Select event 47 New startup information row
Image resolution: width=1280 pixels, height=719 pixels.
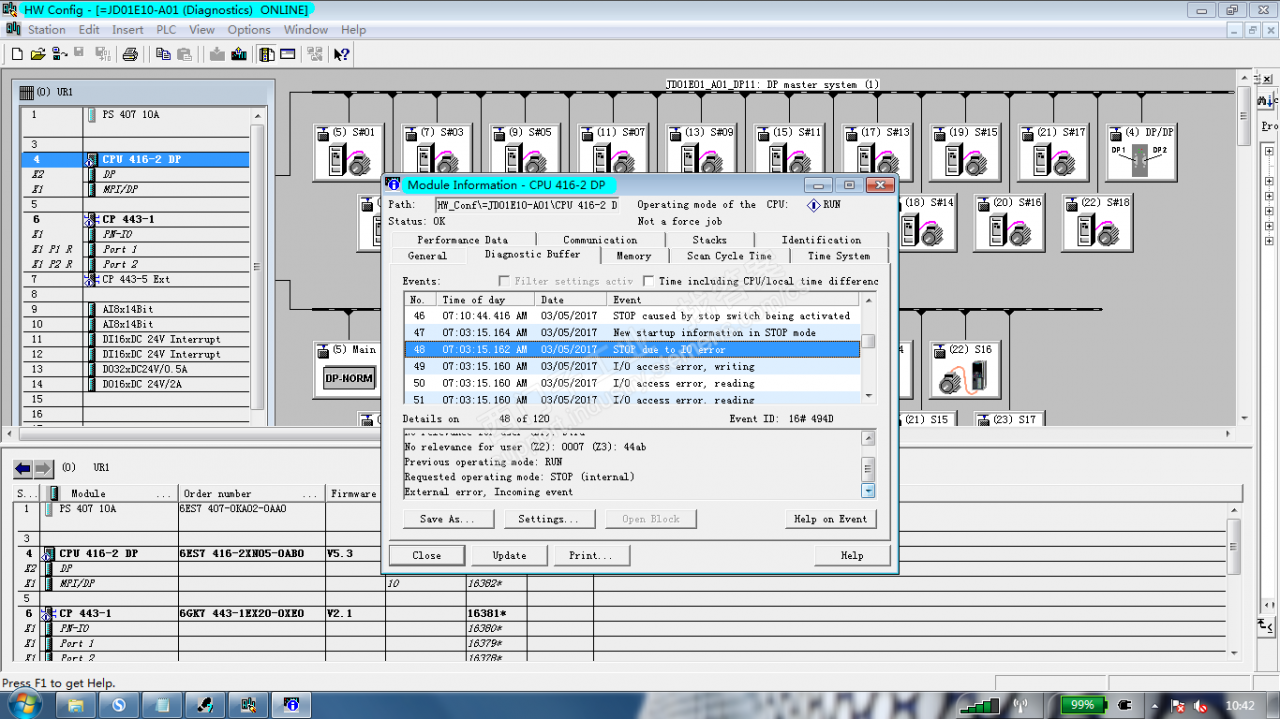point(631,333)
